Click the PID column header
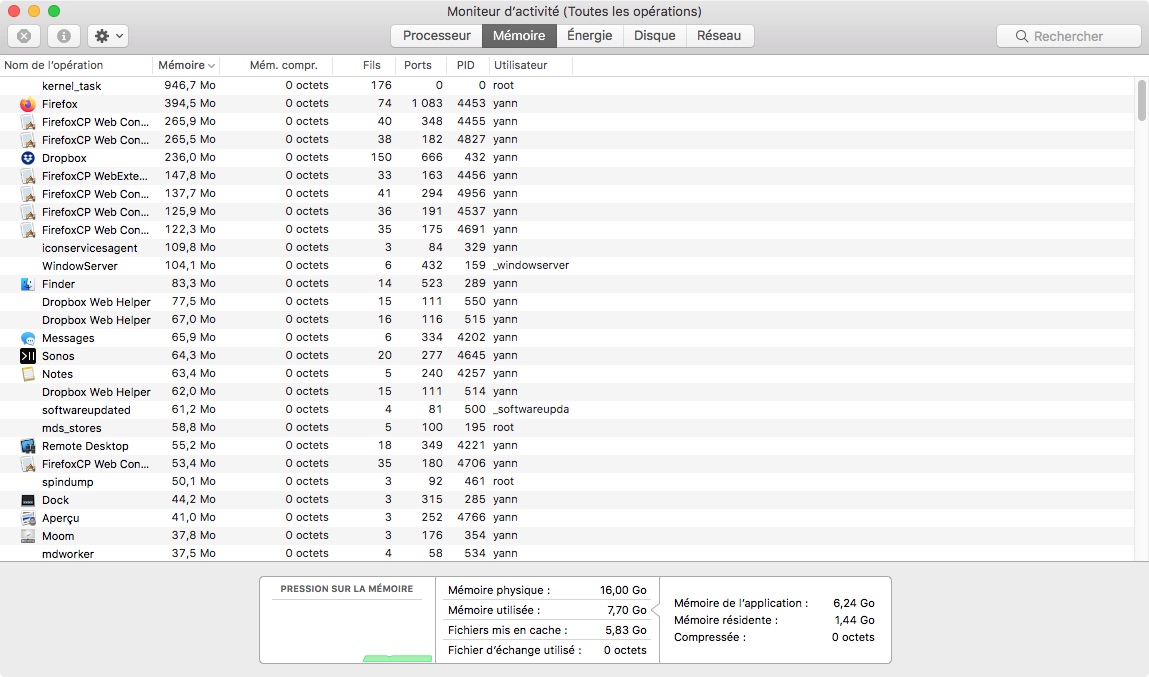Viewport: 1149px width, 677px height. point(466,65)
